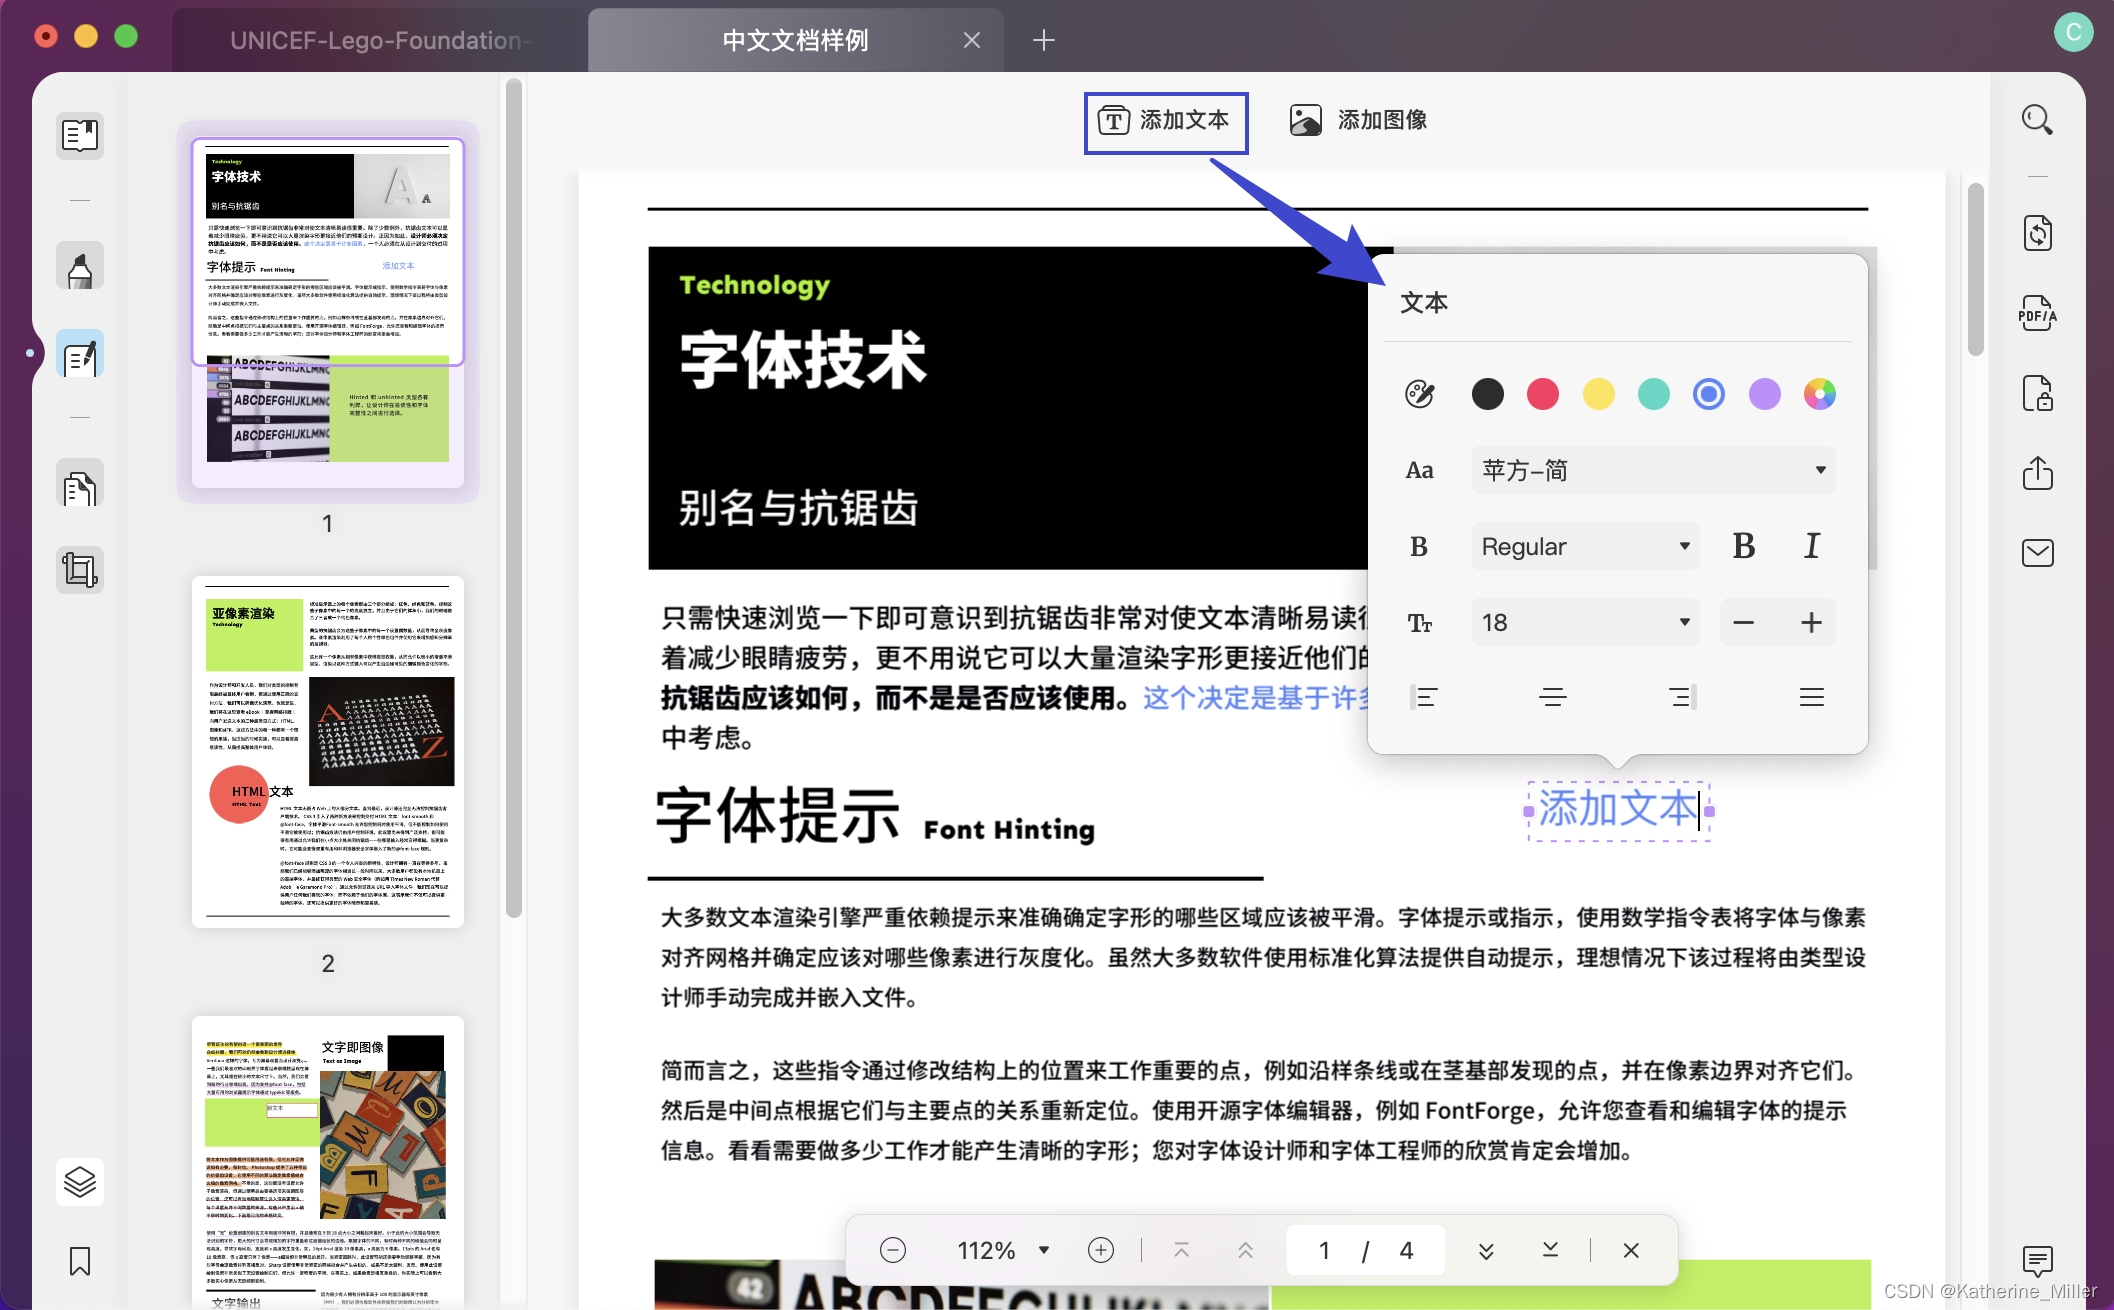Set center text alignment
The height and width of the screenshot is (1310, 2114).
(x=1552, y=697)
